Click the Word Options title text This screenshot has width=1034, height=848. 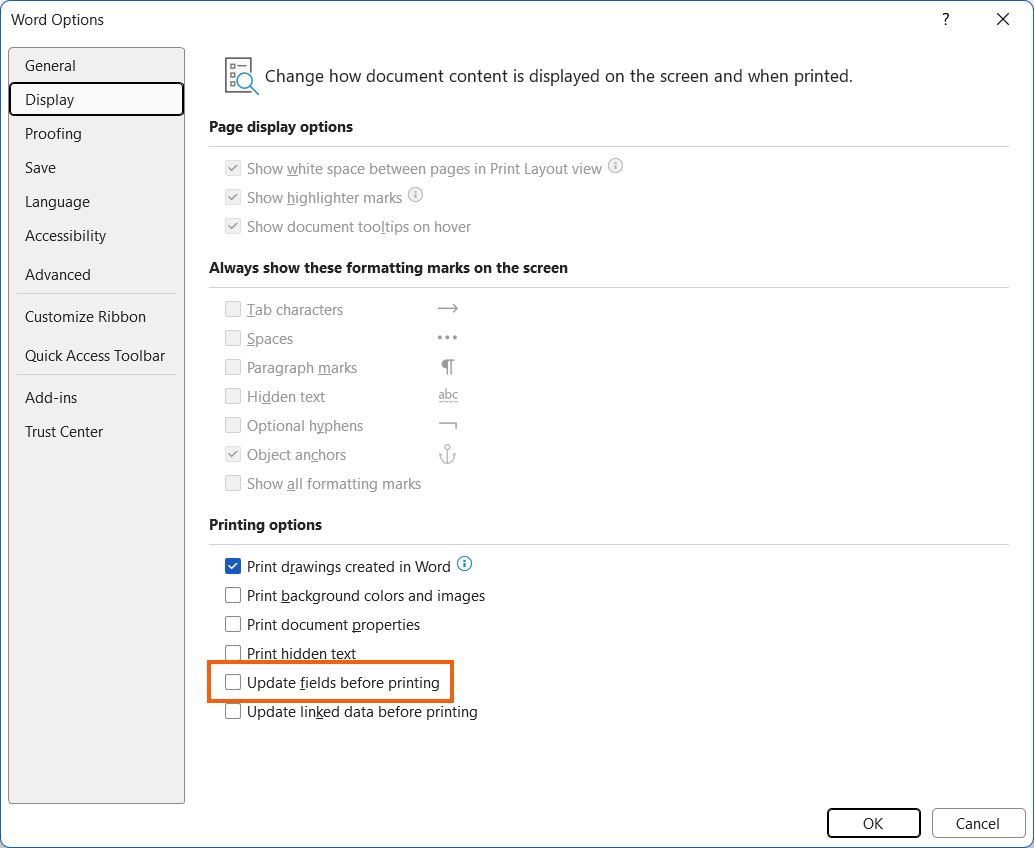57,20
